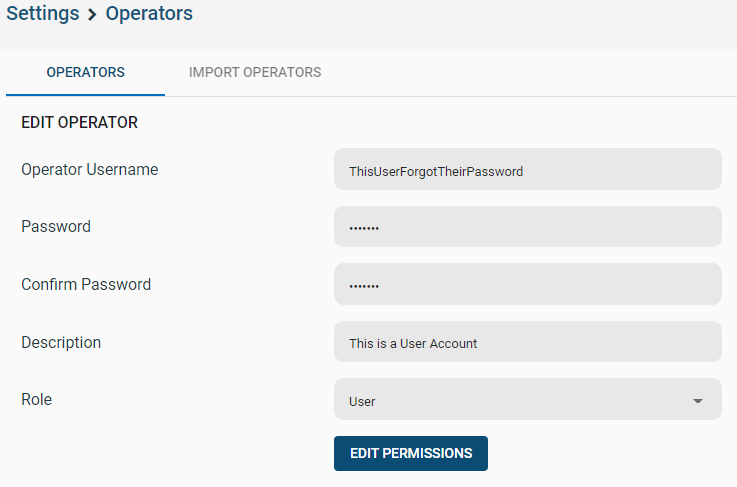The image size is (737, 487).
Task: Click the EDIT PERMISSIONS button
Action: click(411, 453)
